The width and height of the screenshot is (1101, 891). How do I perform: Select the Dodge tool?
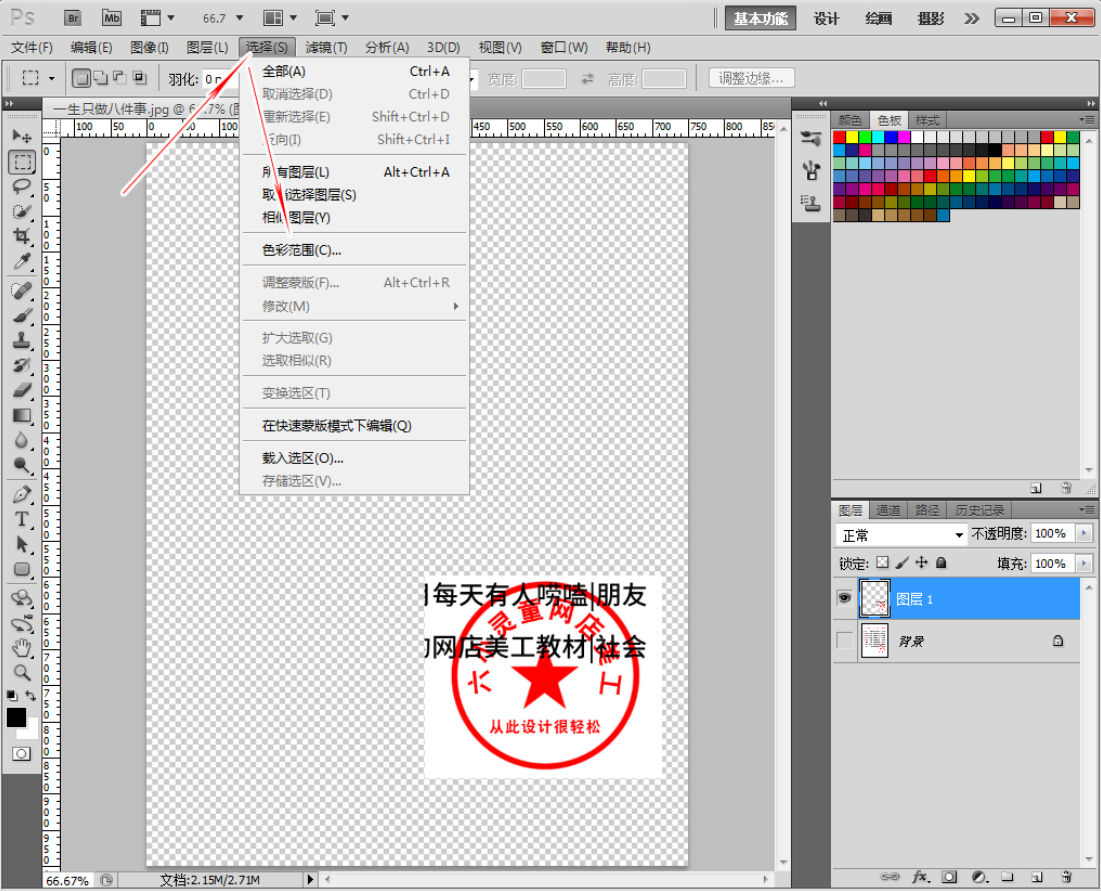tap(22, 465)
